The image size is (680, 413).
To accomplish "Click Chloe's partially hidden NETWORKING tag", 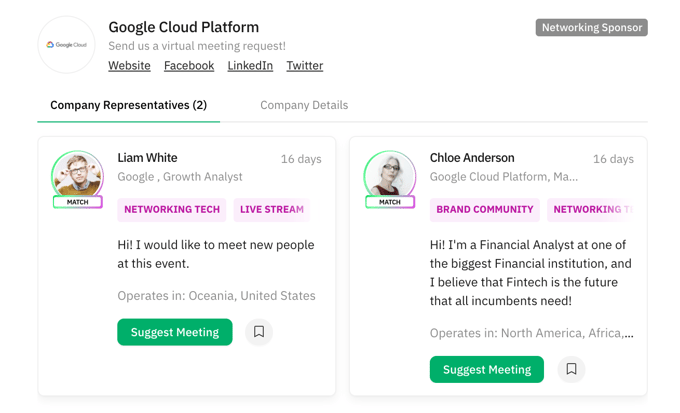I will pyautogui.click(x=592, y=210).
